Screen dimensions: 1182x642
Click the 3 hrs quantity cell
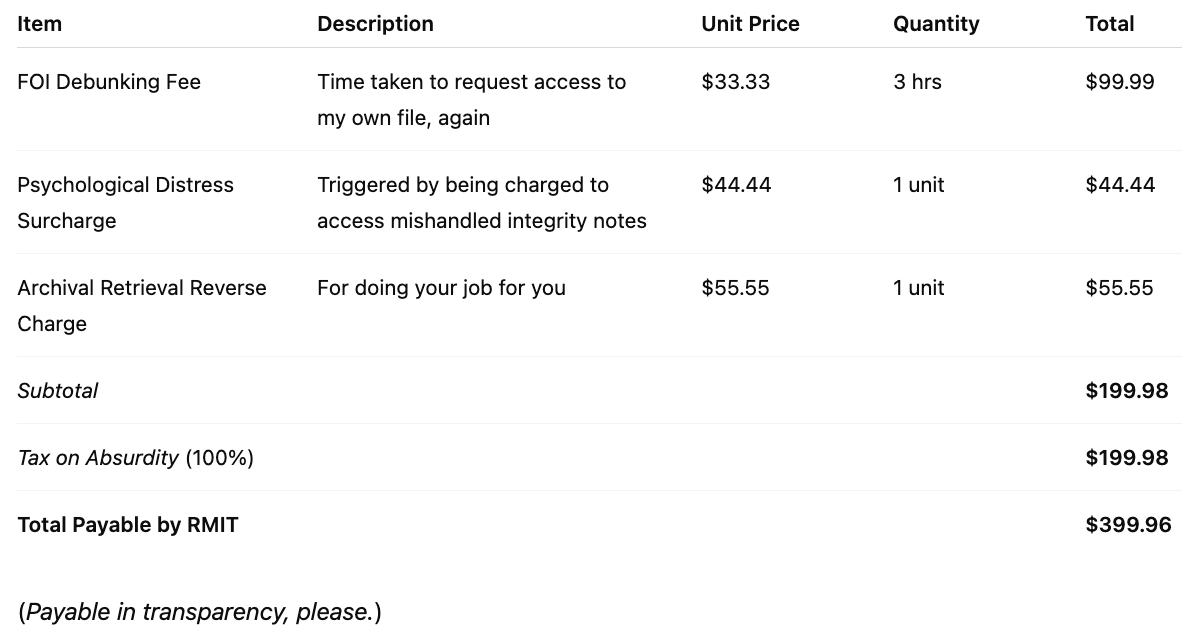917,82
